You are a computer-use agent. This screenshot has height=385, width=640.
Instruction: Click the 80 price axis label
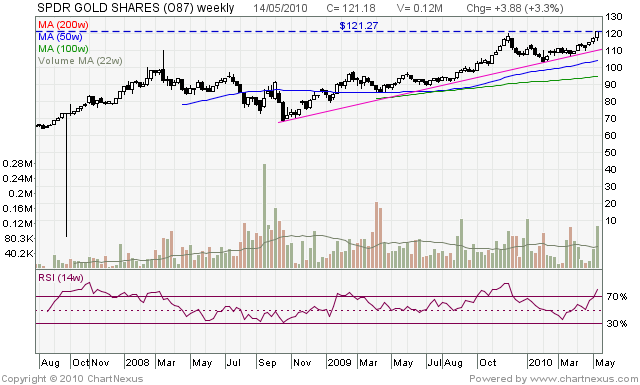coord(611,102)
